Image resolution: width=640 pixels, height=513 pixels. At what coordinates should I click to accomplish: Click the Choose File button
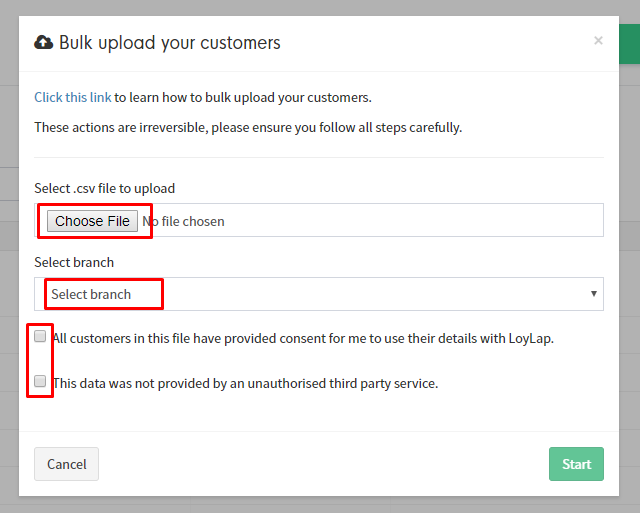point(92,221)
